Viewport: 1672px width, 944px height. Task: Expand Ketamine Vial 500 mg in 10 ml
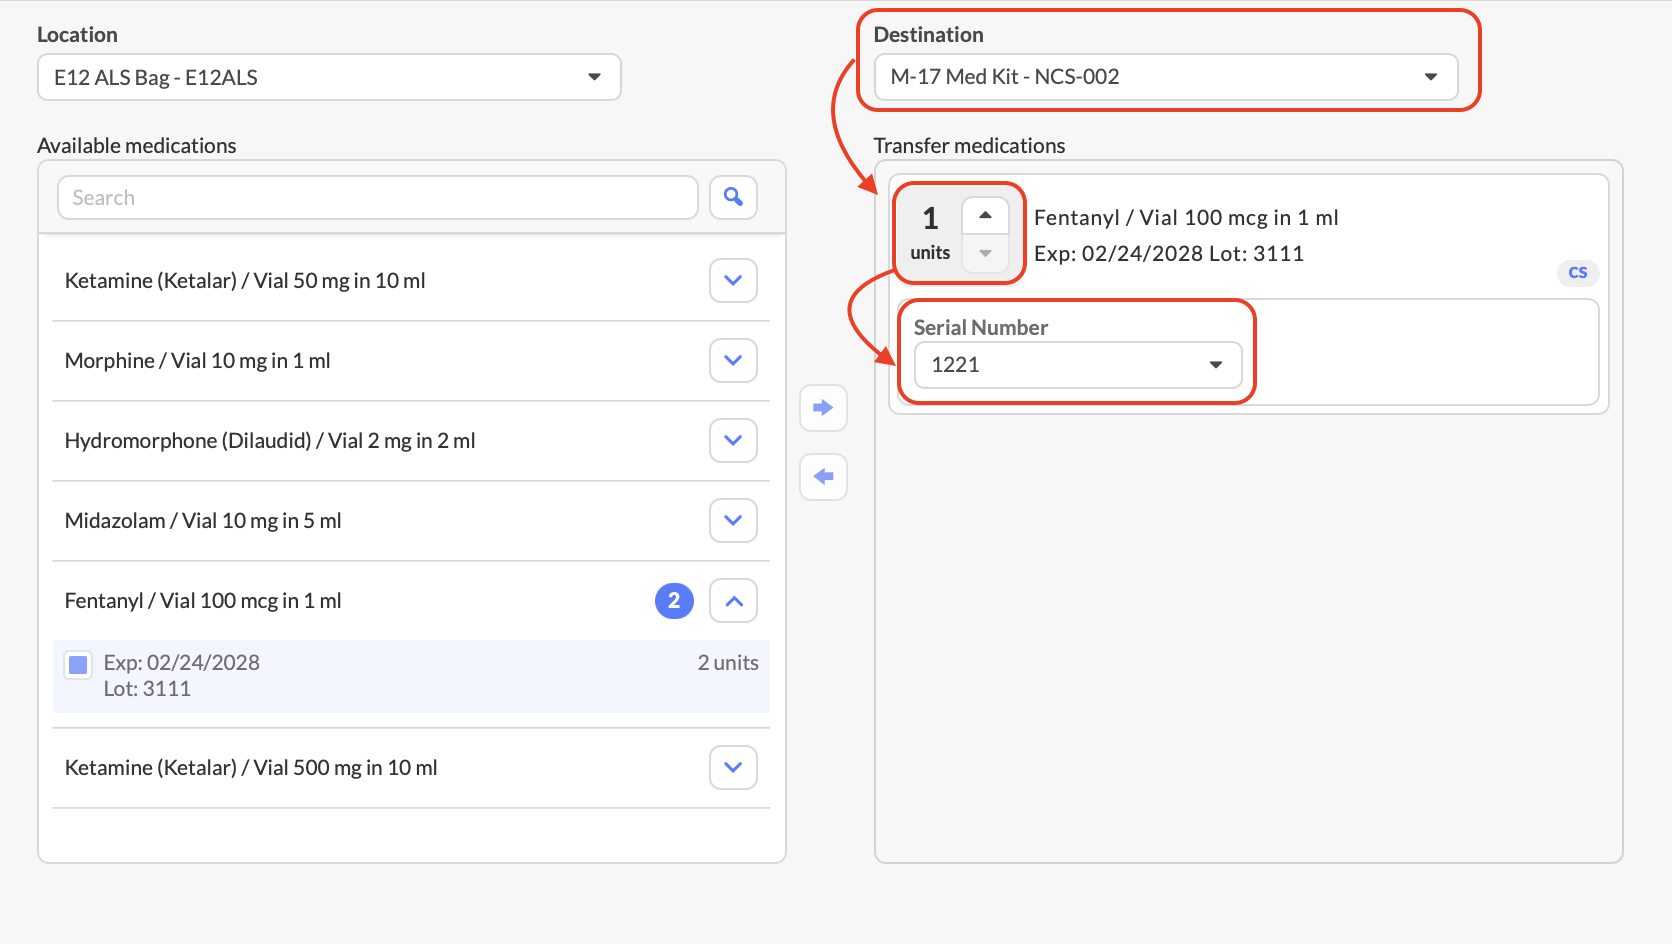click(733, 768)
